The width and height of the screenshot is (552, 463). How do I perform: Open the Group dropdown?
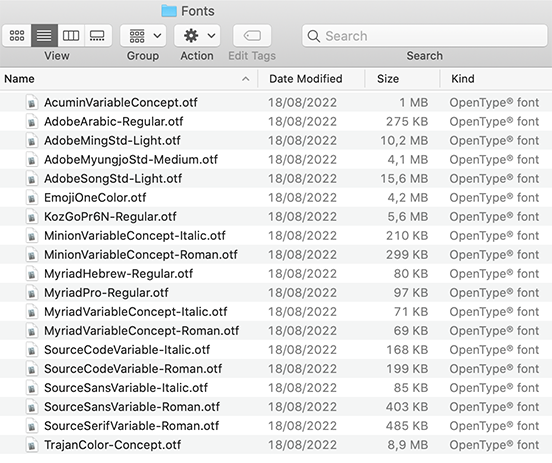click(x=143, y=36)
